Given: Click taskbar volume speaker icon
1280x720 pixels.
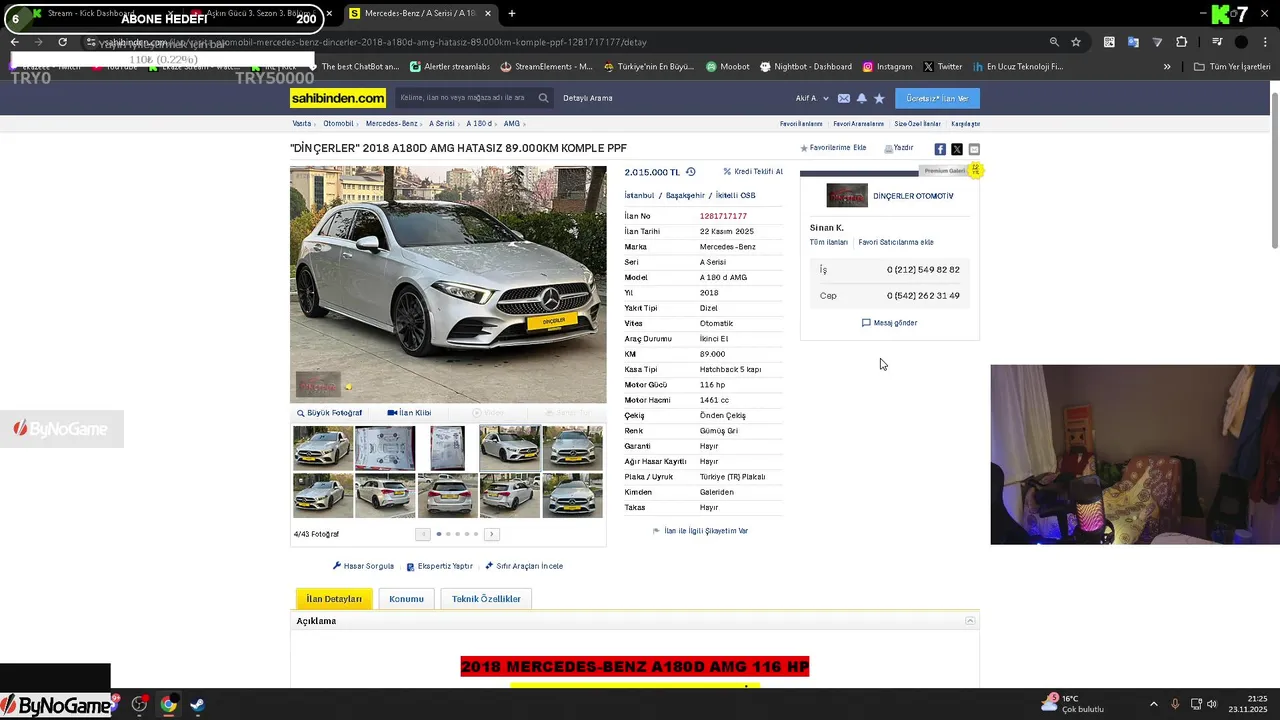Looking at the screenshot, I should [1211, 704].
